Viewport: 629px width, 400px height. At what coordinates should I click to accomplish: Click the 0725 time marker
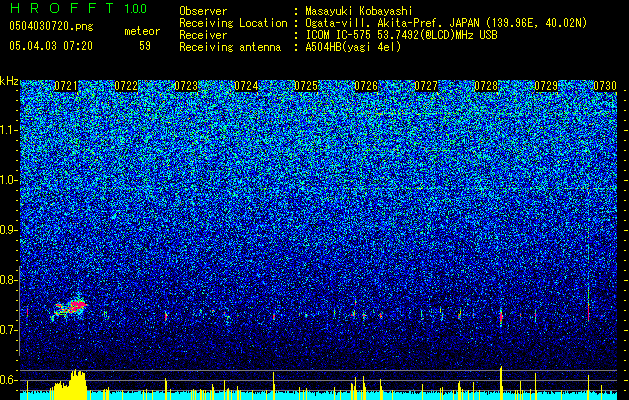click(306, 86)
